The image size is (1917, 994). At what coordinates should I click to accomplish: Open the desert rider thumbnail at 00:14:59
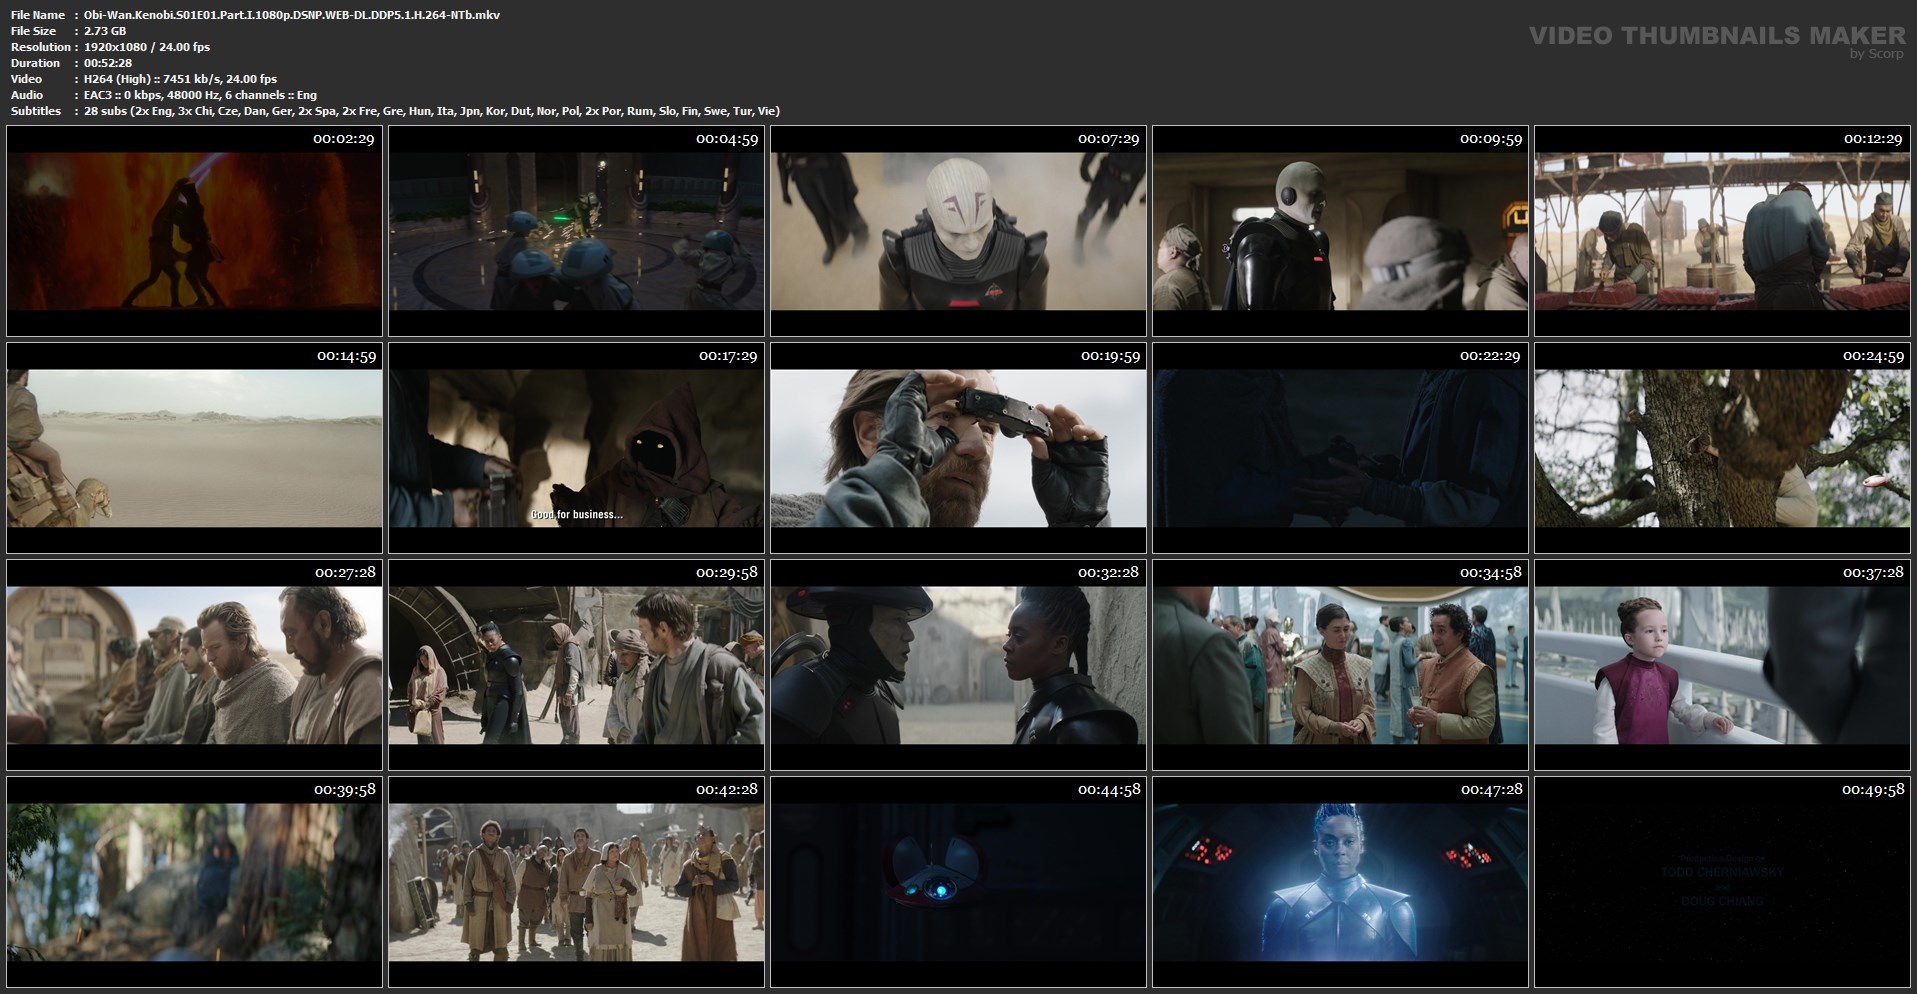(194, 448)
